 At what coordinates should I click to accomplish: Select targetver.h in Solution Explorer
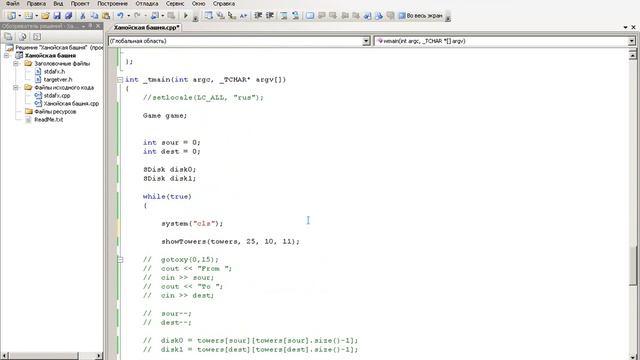(58, 80)
